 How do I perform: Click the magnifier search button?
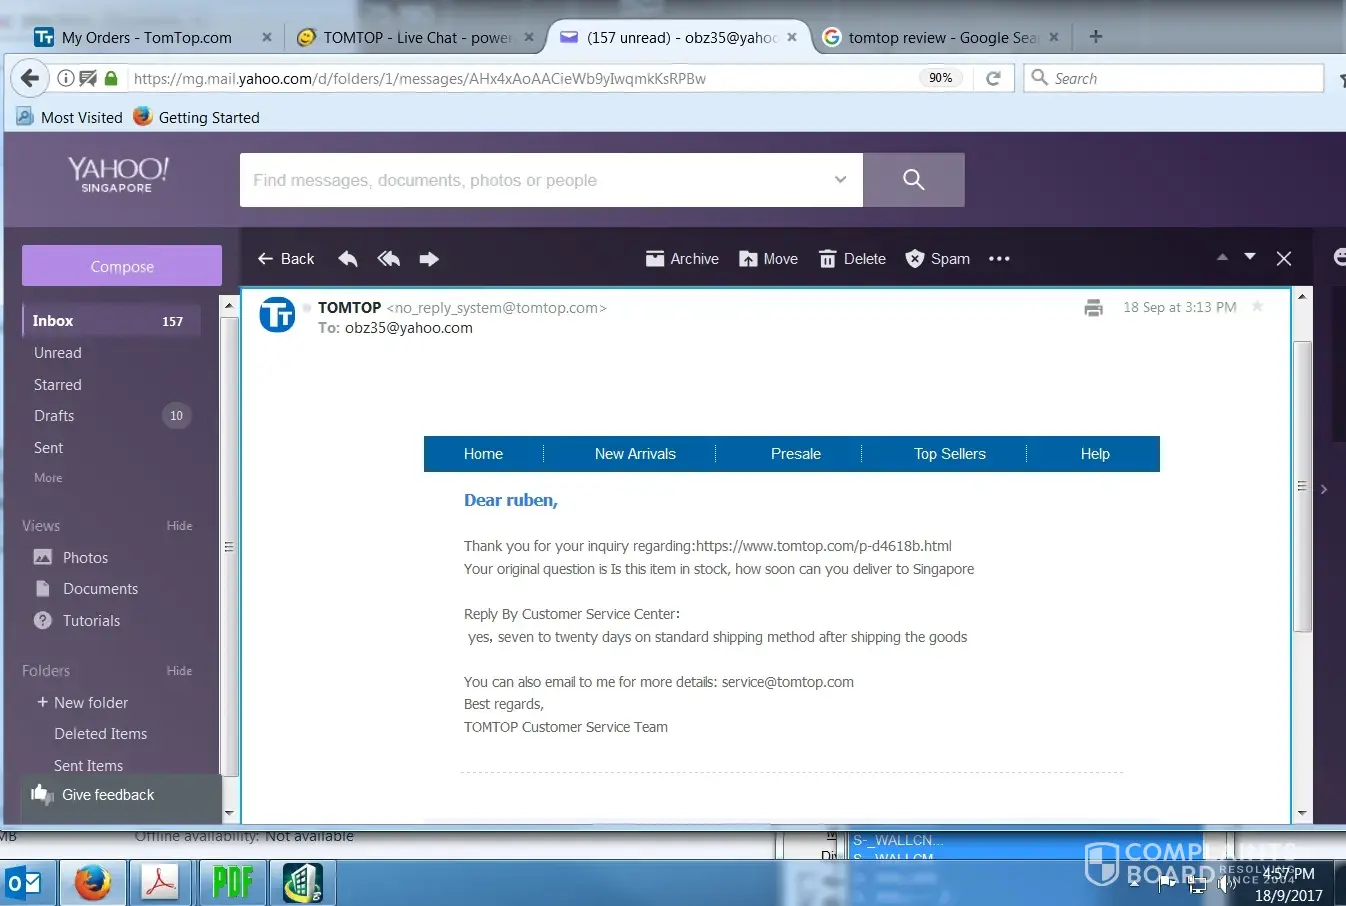pyautogui.click(x=913, y=180)
